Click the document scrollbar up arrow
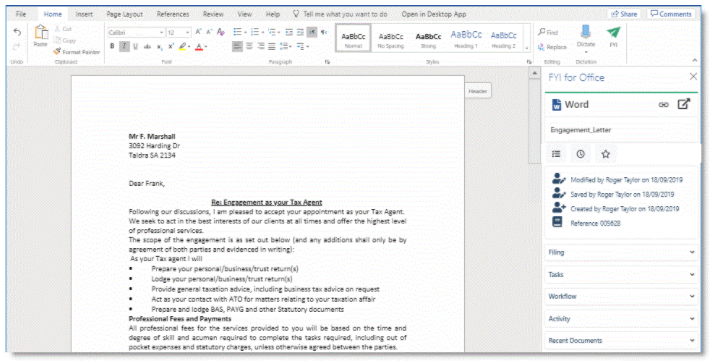 534,73
